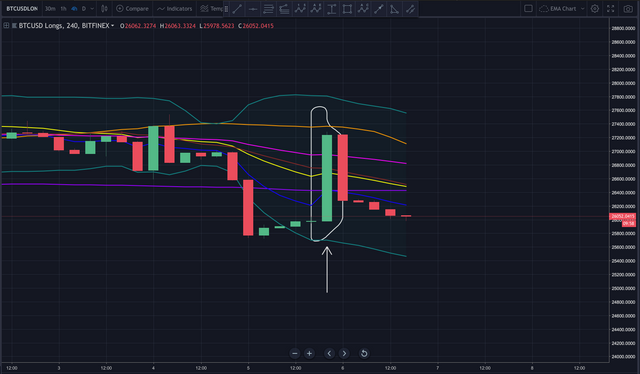The height and width of the screenshot is (374, 640).
Task: Select the D daily timeframe
Action: (84, 9)
